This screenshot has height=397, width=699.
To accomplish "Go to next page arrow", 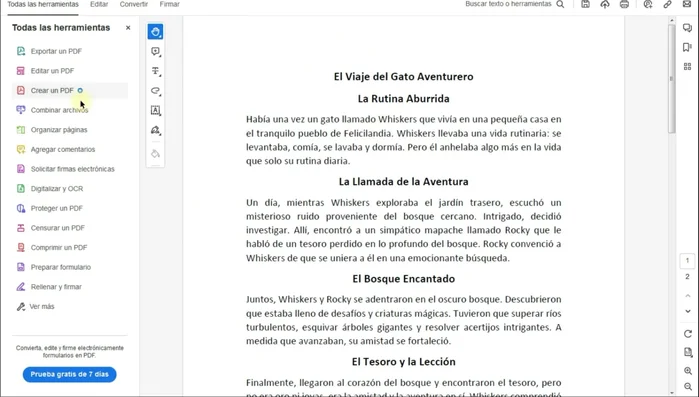I will pyautogui.click(x=687, y=311).
